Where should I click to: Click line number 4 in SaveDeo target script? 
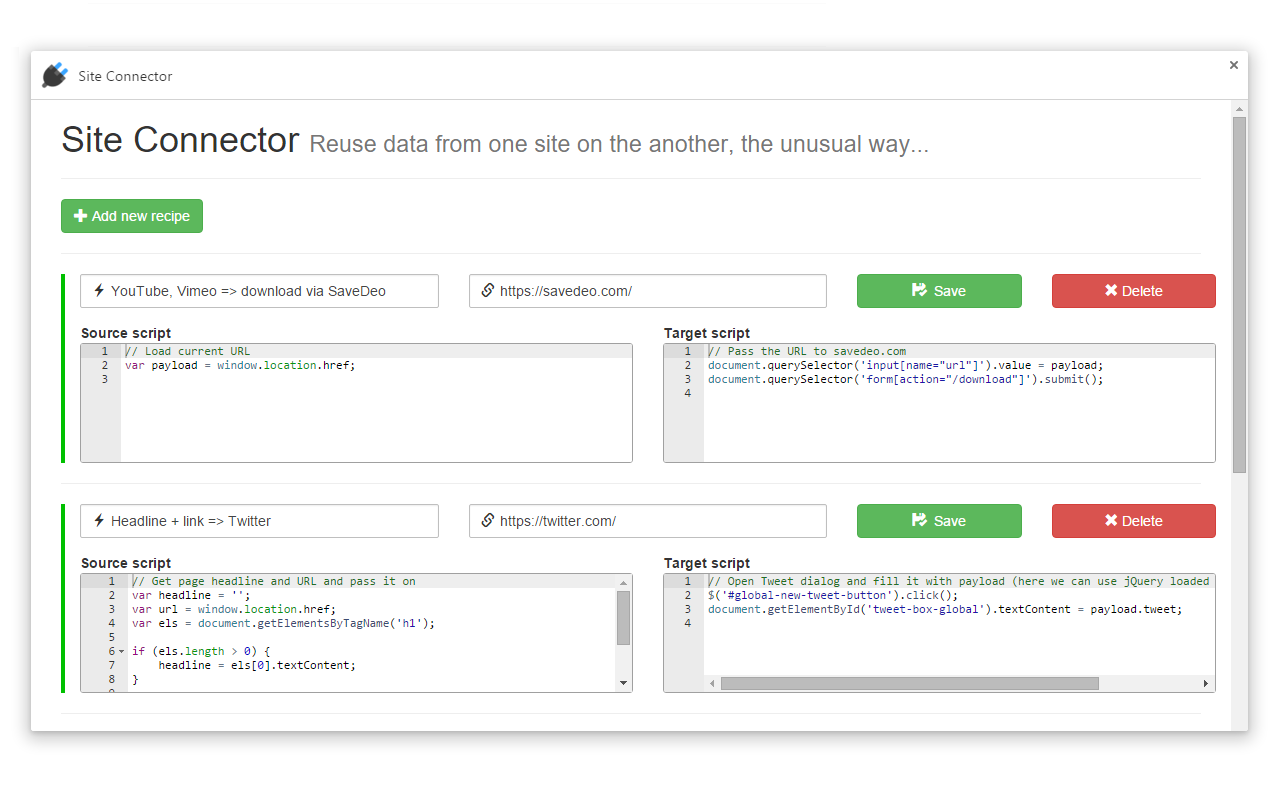687,393
